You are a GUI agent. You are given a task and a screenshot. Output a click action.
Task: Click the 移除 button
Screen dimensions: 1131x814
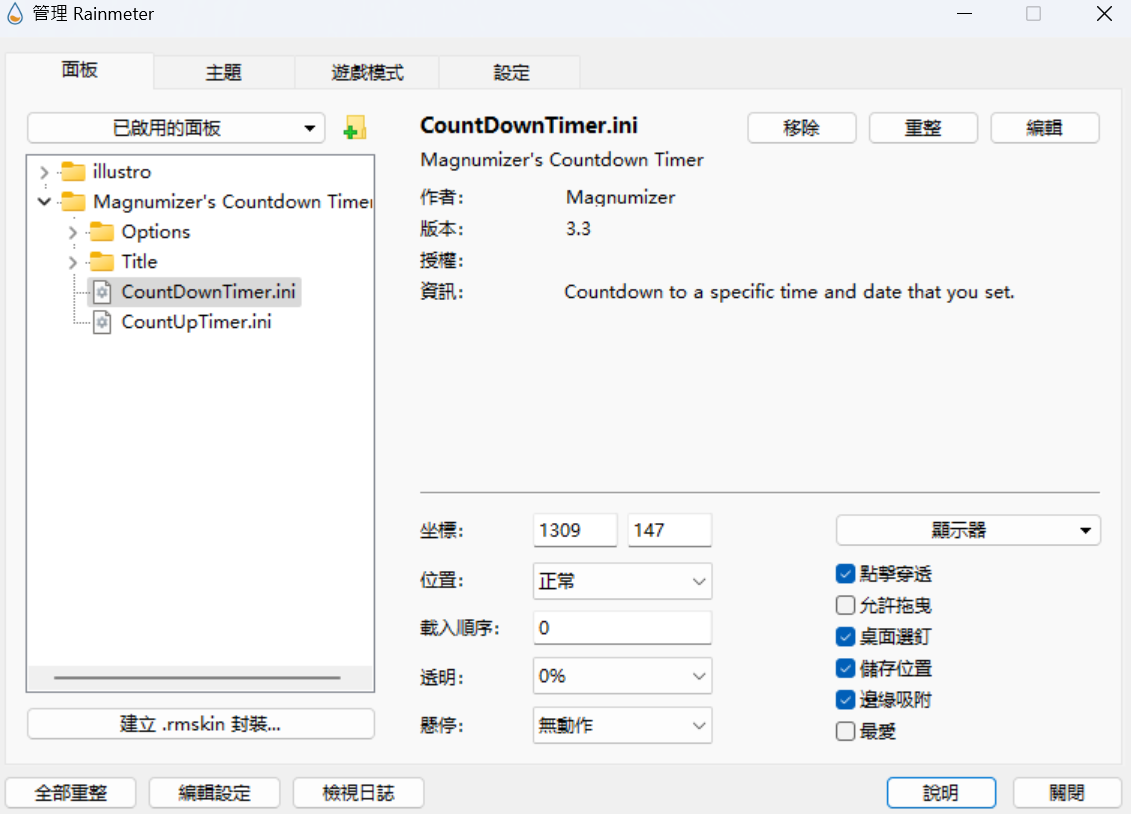(x=801, y=128)
